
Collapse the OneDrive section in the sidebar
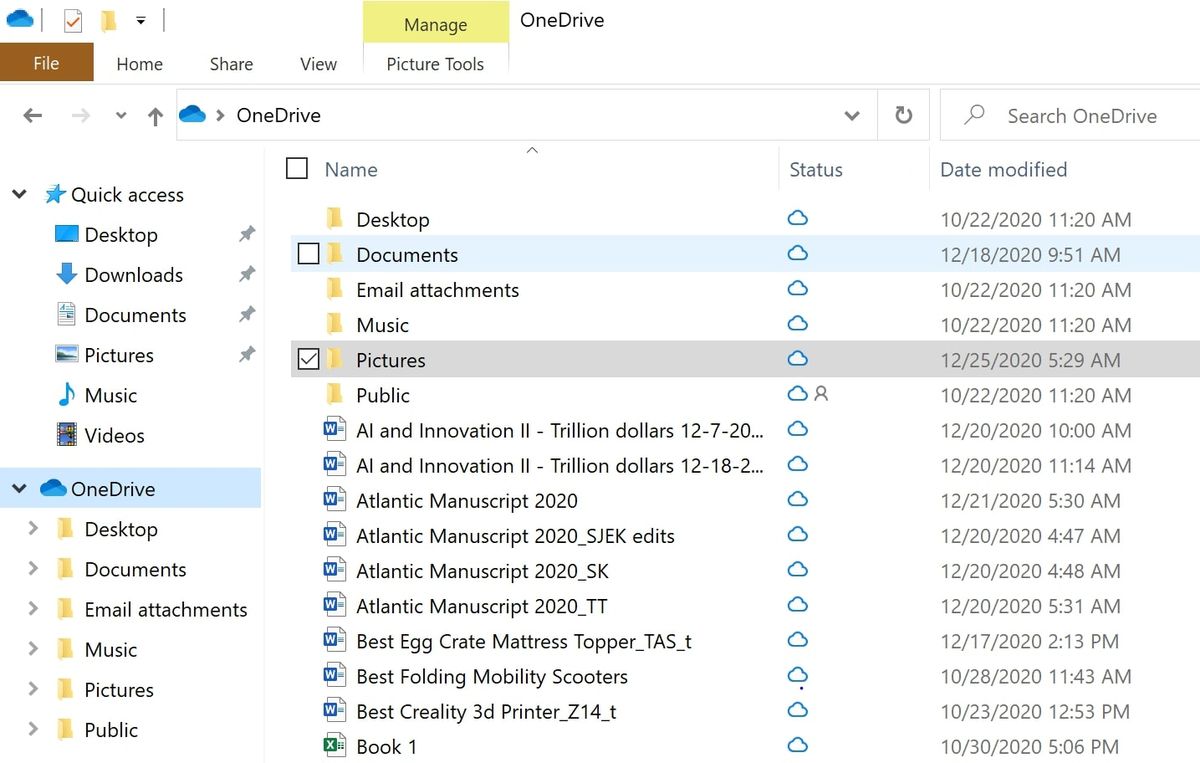pos(17,489)
